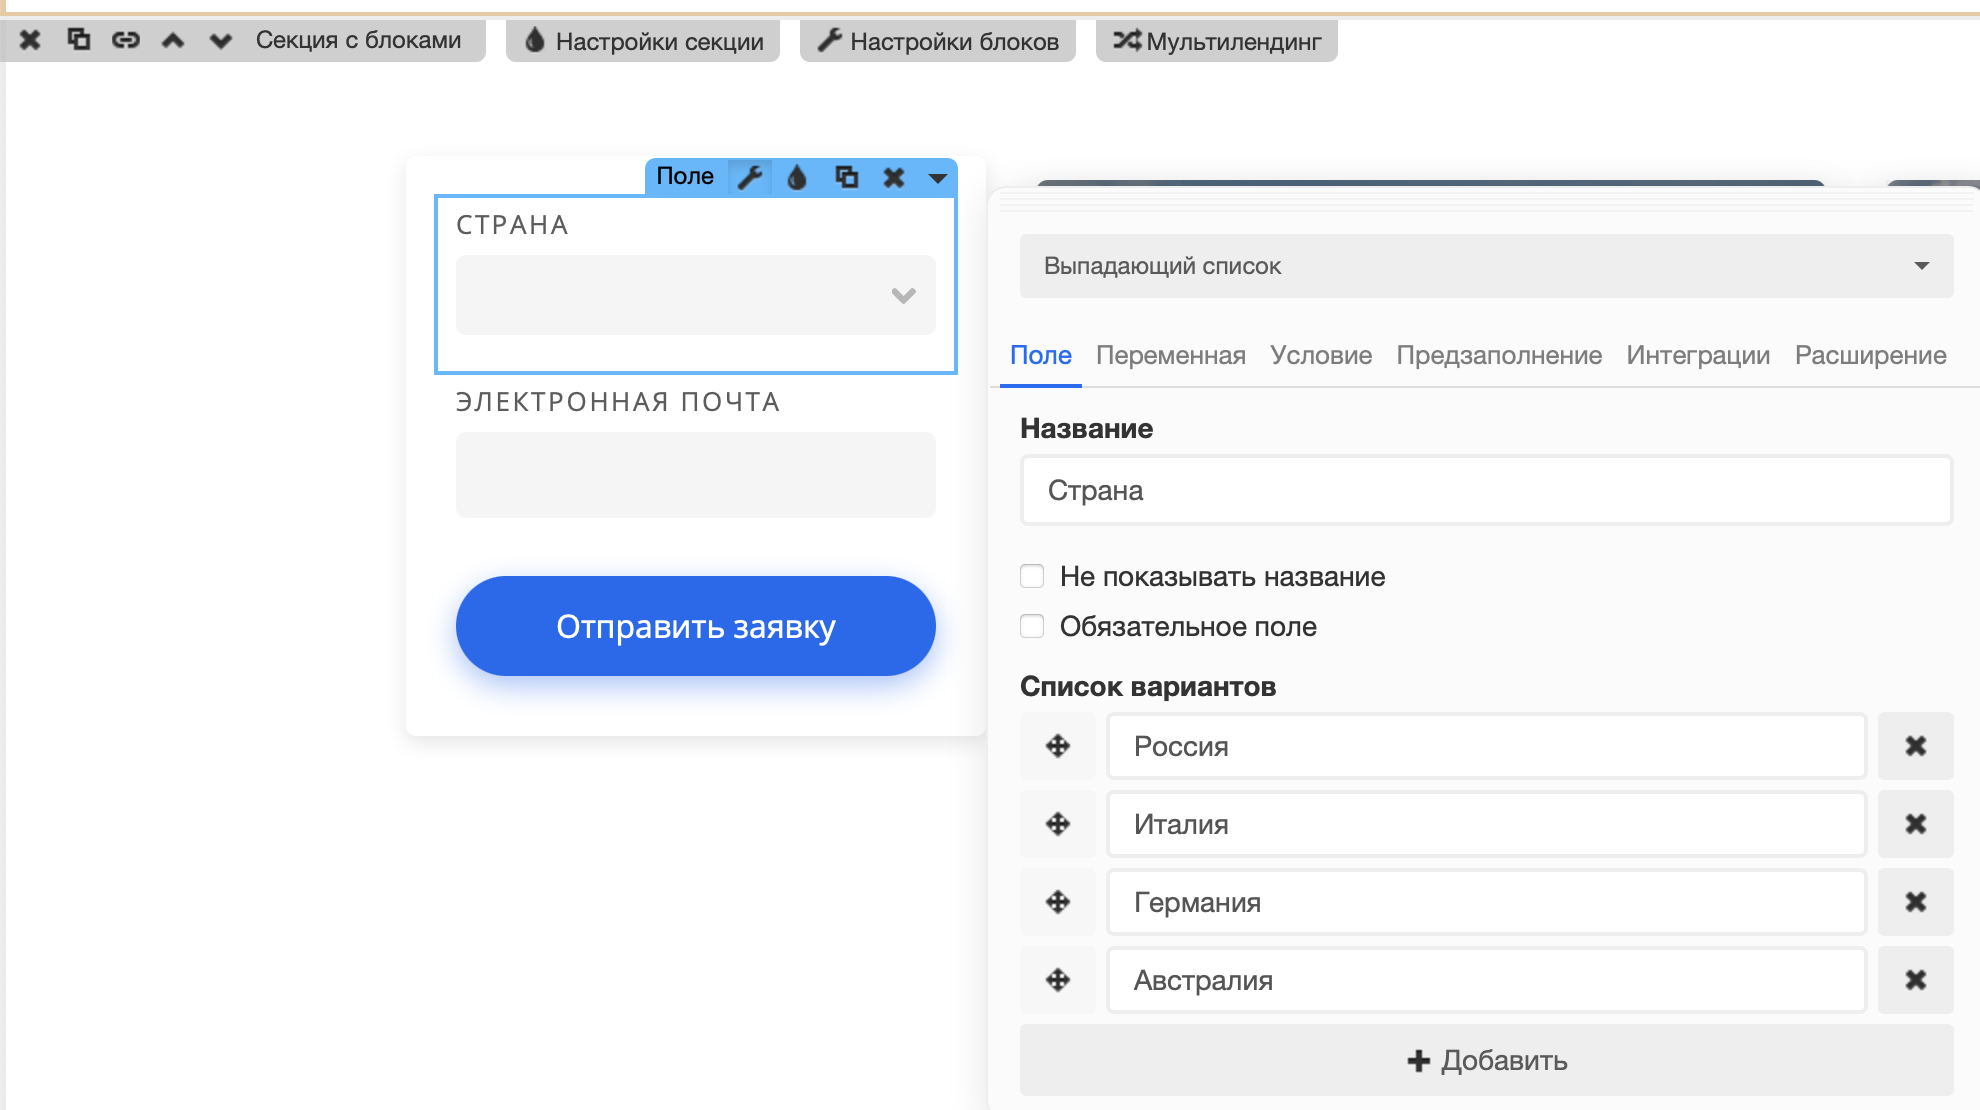The height and width of the screenshot is (1110, 1980).
Task: Click the СТРАНА field label in the form
Action: click(x=513, y=225)
